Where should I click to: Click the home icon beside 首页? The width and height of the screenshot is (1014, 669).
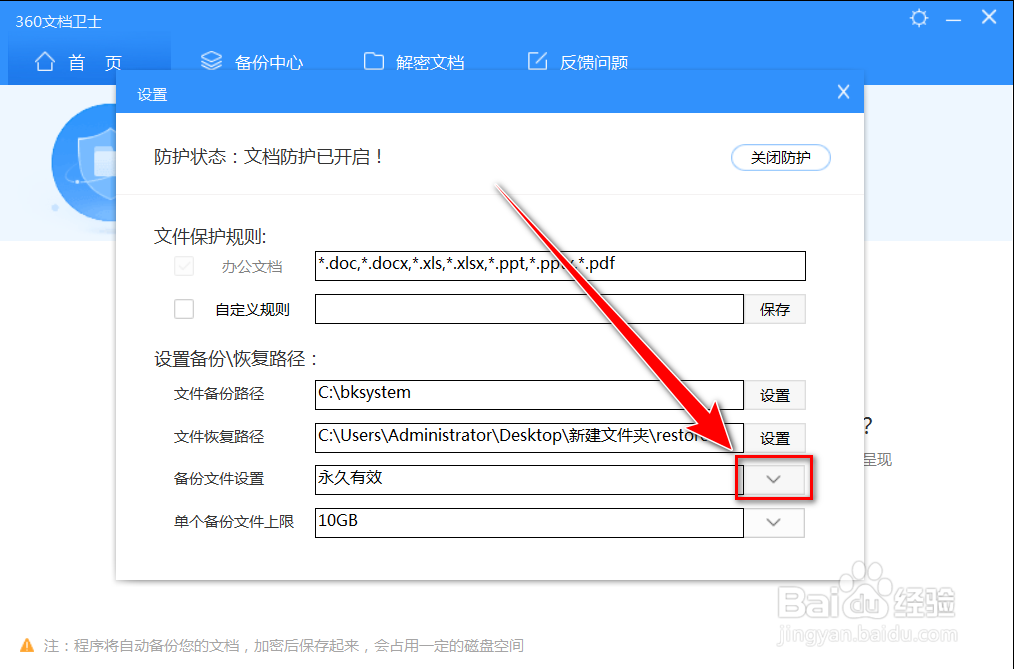coord(45,61)
